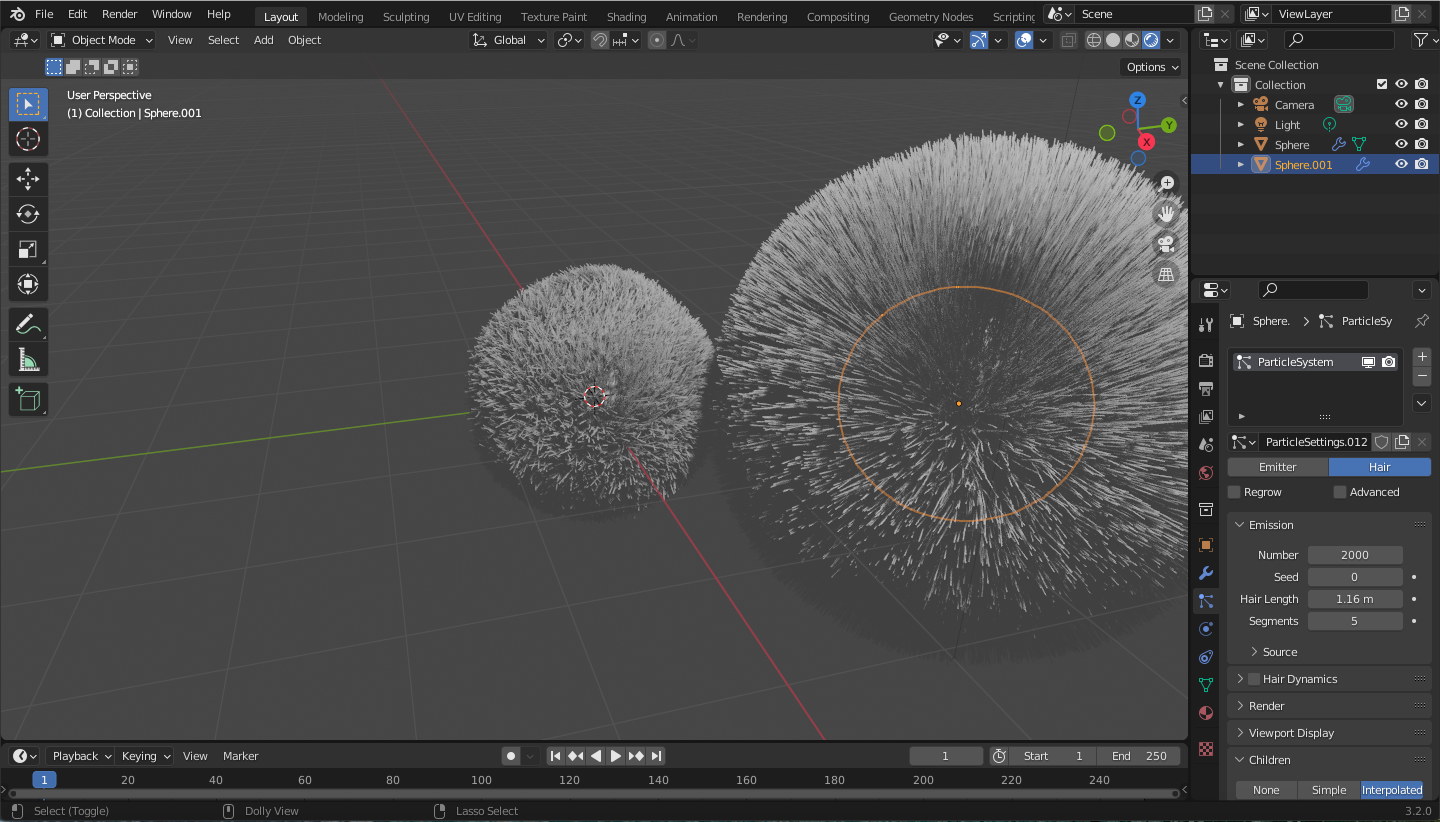The image size is (1440, 822).
Task: Open the Object Mode dropdown
Action: (102, 40)
